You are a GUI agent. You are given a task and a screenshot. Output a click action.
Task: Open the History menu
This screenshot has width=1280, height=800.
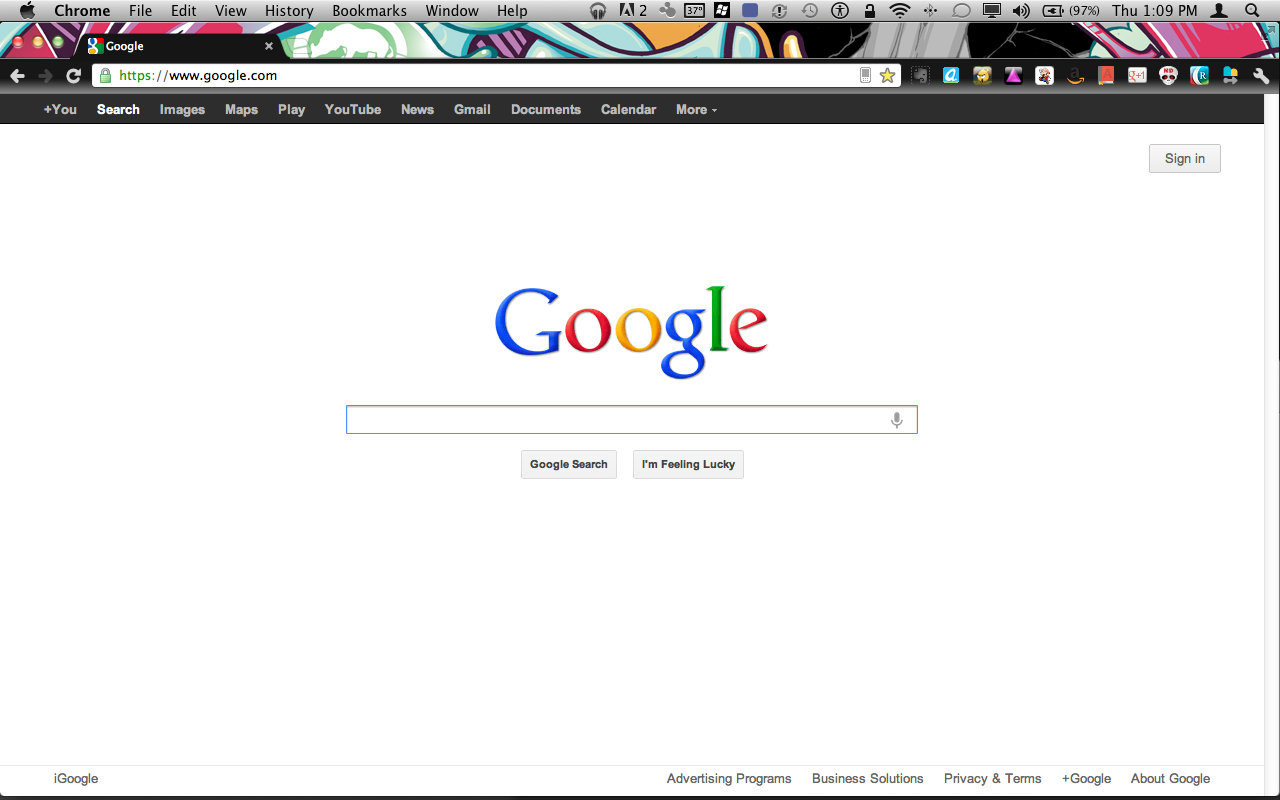coord(289,11)
